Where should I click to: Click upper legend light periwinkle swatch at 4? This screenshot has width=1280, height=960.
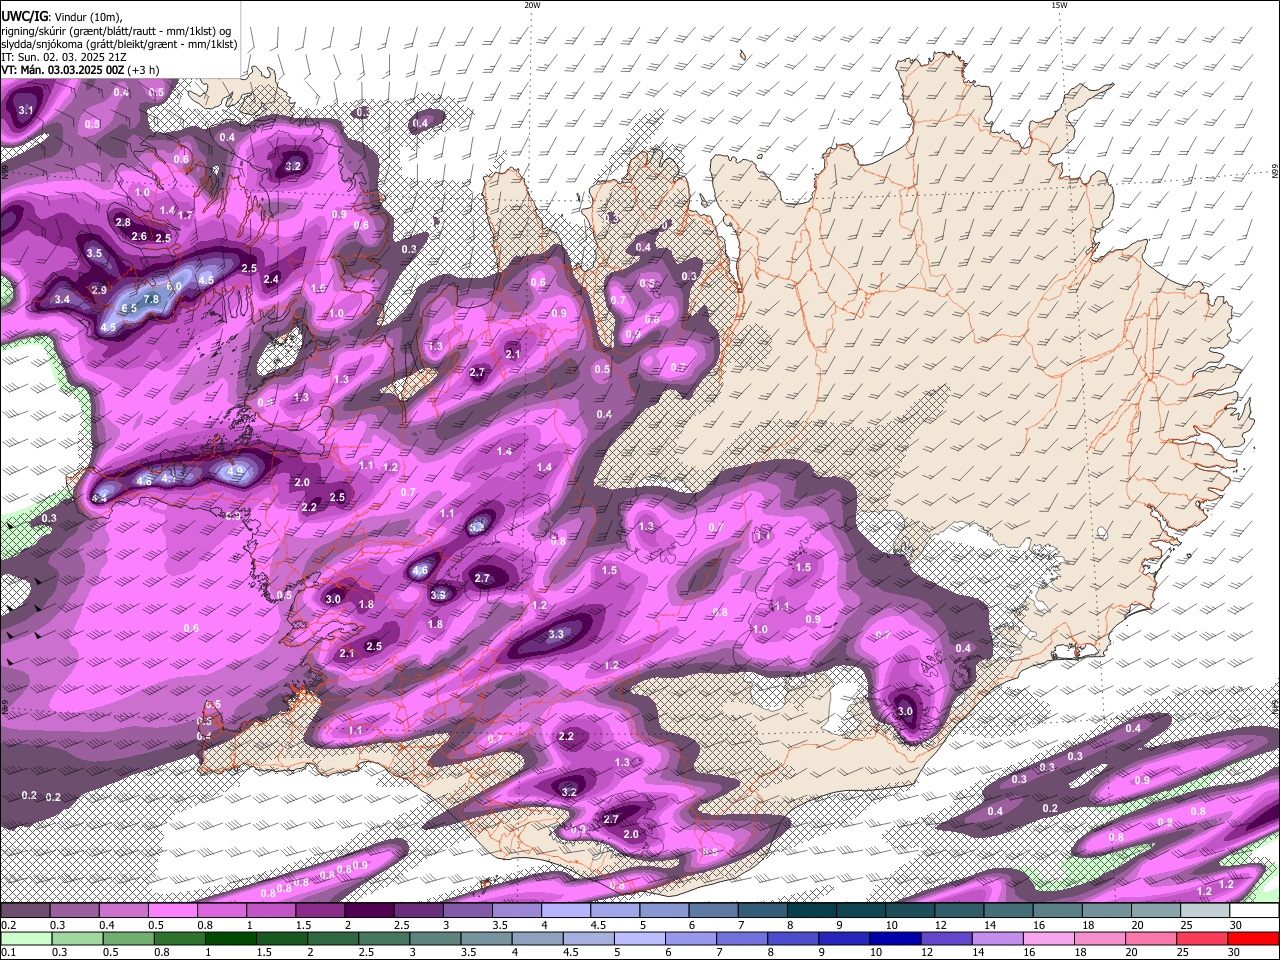[564, 911]
